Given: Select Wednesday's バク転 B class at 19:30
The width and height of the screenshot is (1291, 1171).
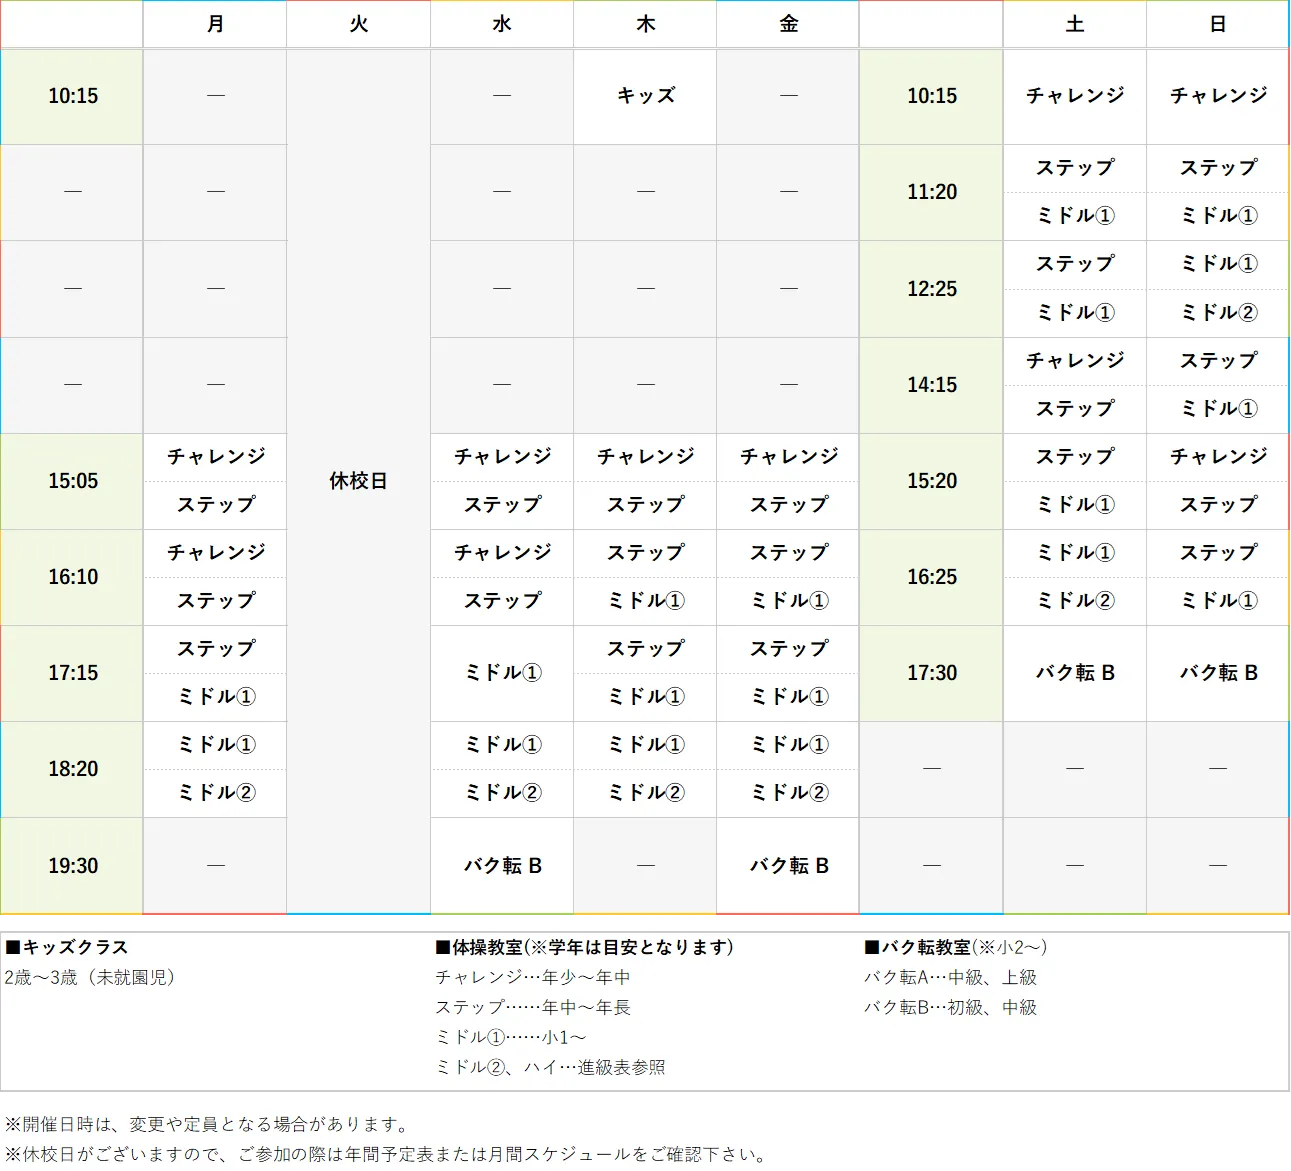Looking at the screenshot, I should pos(501,865).
